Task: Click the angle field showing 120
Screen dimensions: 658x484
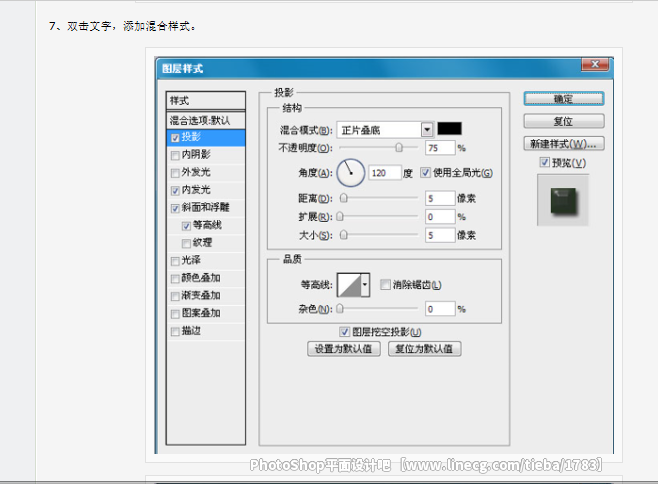Action: point(384,173)
